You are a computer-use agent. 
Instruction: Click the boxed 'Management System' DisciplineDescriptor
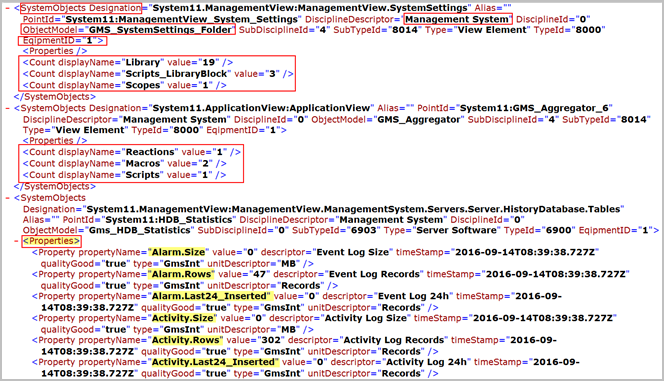457,19
